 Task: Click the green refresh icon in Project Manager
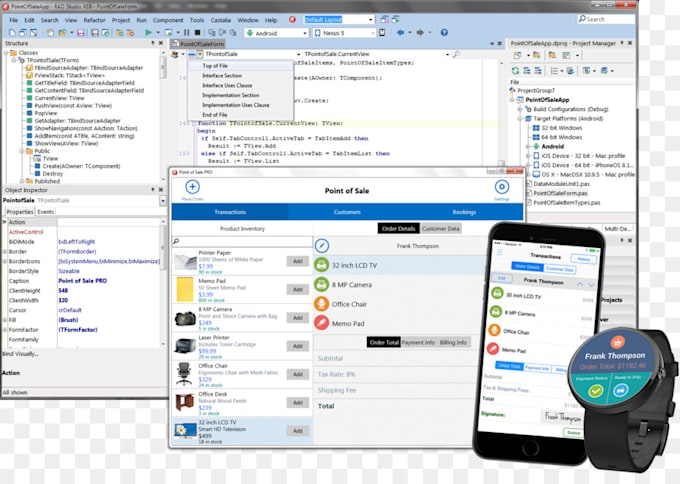(515, 71)
